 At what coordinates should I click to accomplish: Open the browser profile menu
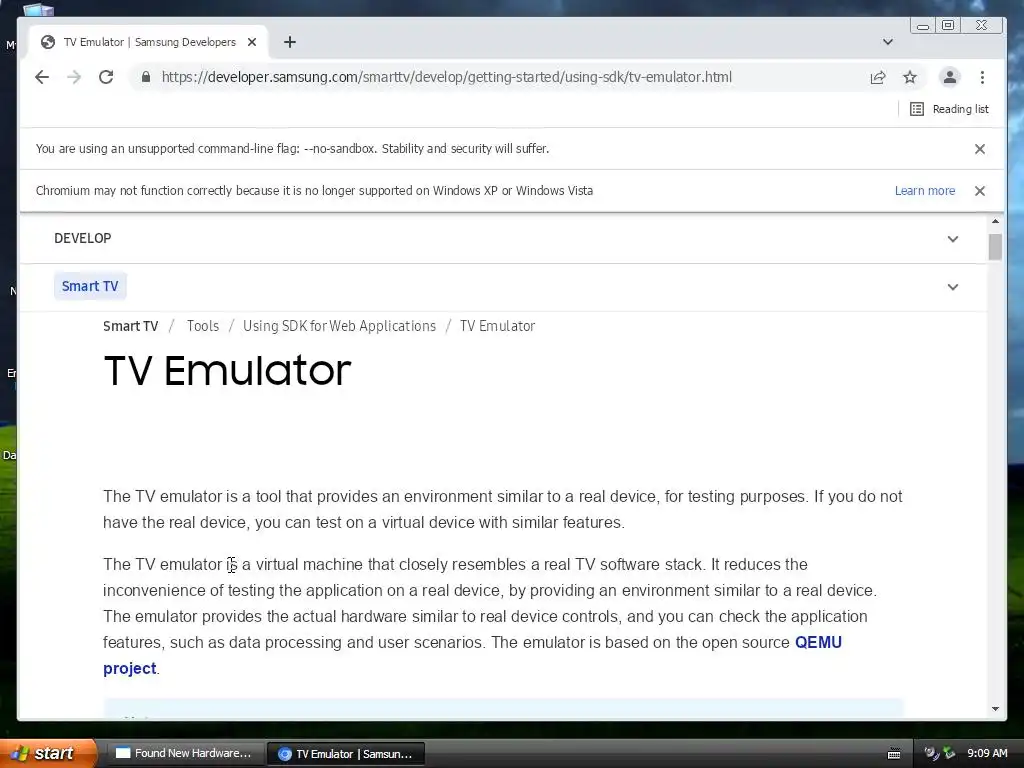[x=950, y=77]
